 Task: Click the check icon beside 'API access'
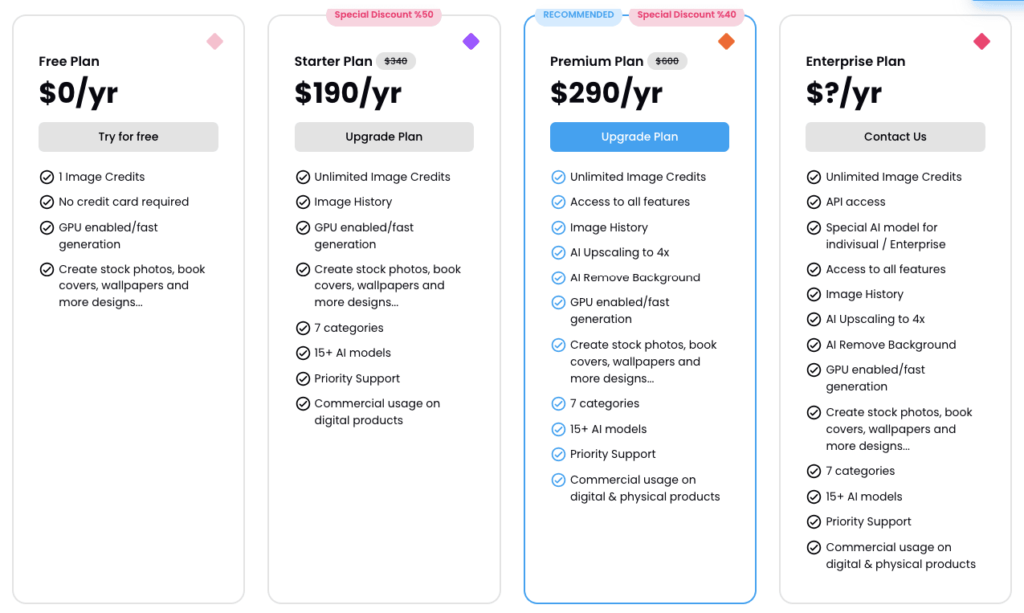coord(814,202)
